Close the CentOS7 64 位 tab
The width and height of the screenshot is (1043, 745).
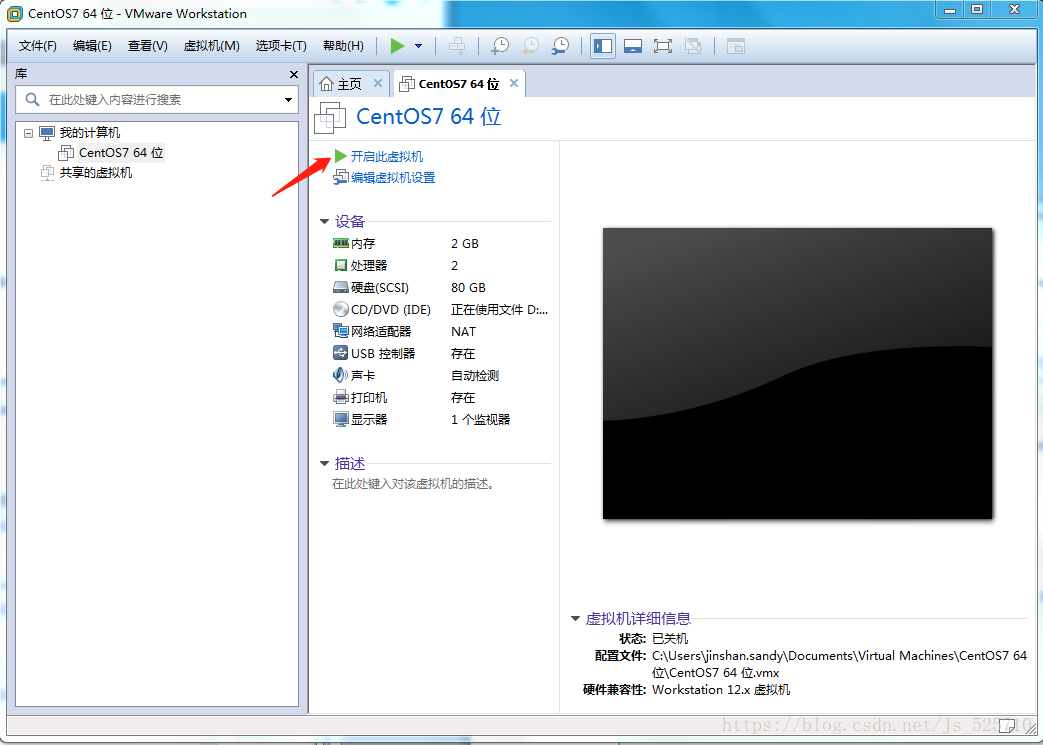click(514, 83)
